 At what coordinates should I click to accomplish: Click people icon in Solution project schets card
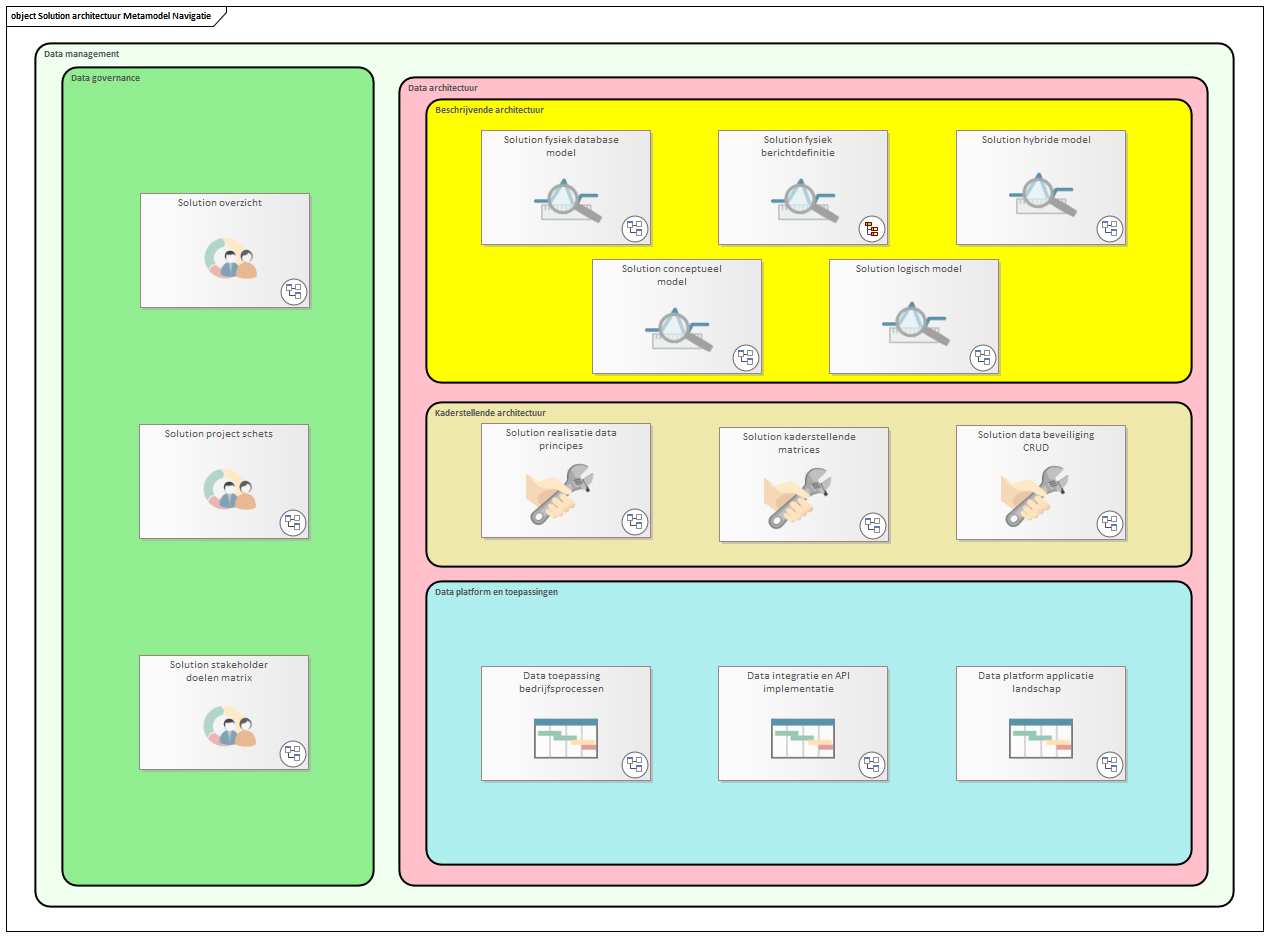tap(231, 489)
